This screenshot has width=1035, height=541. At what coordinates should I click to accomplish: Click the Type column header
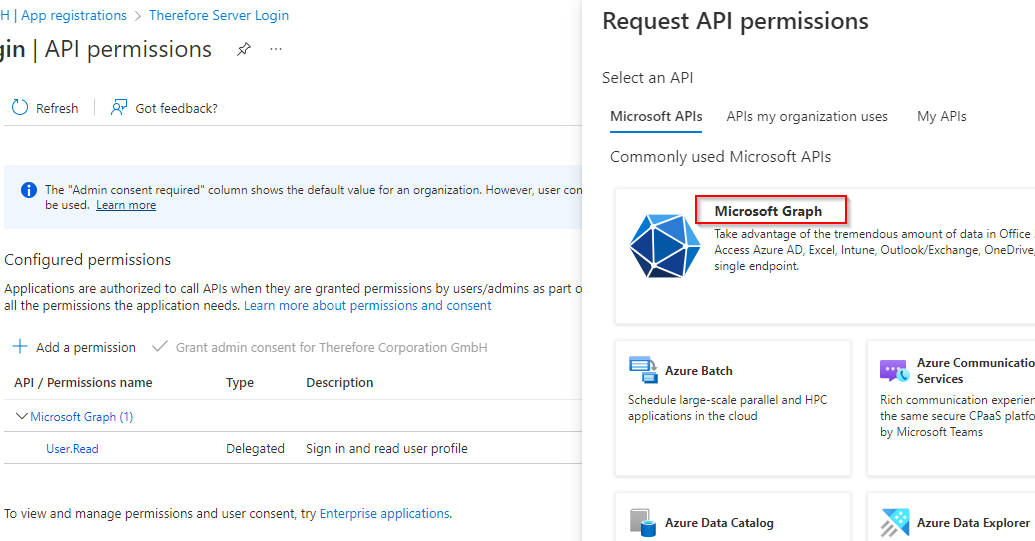[240, 383]
